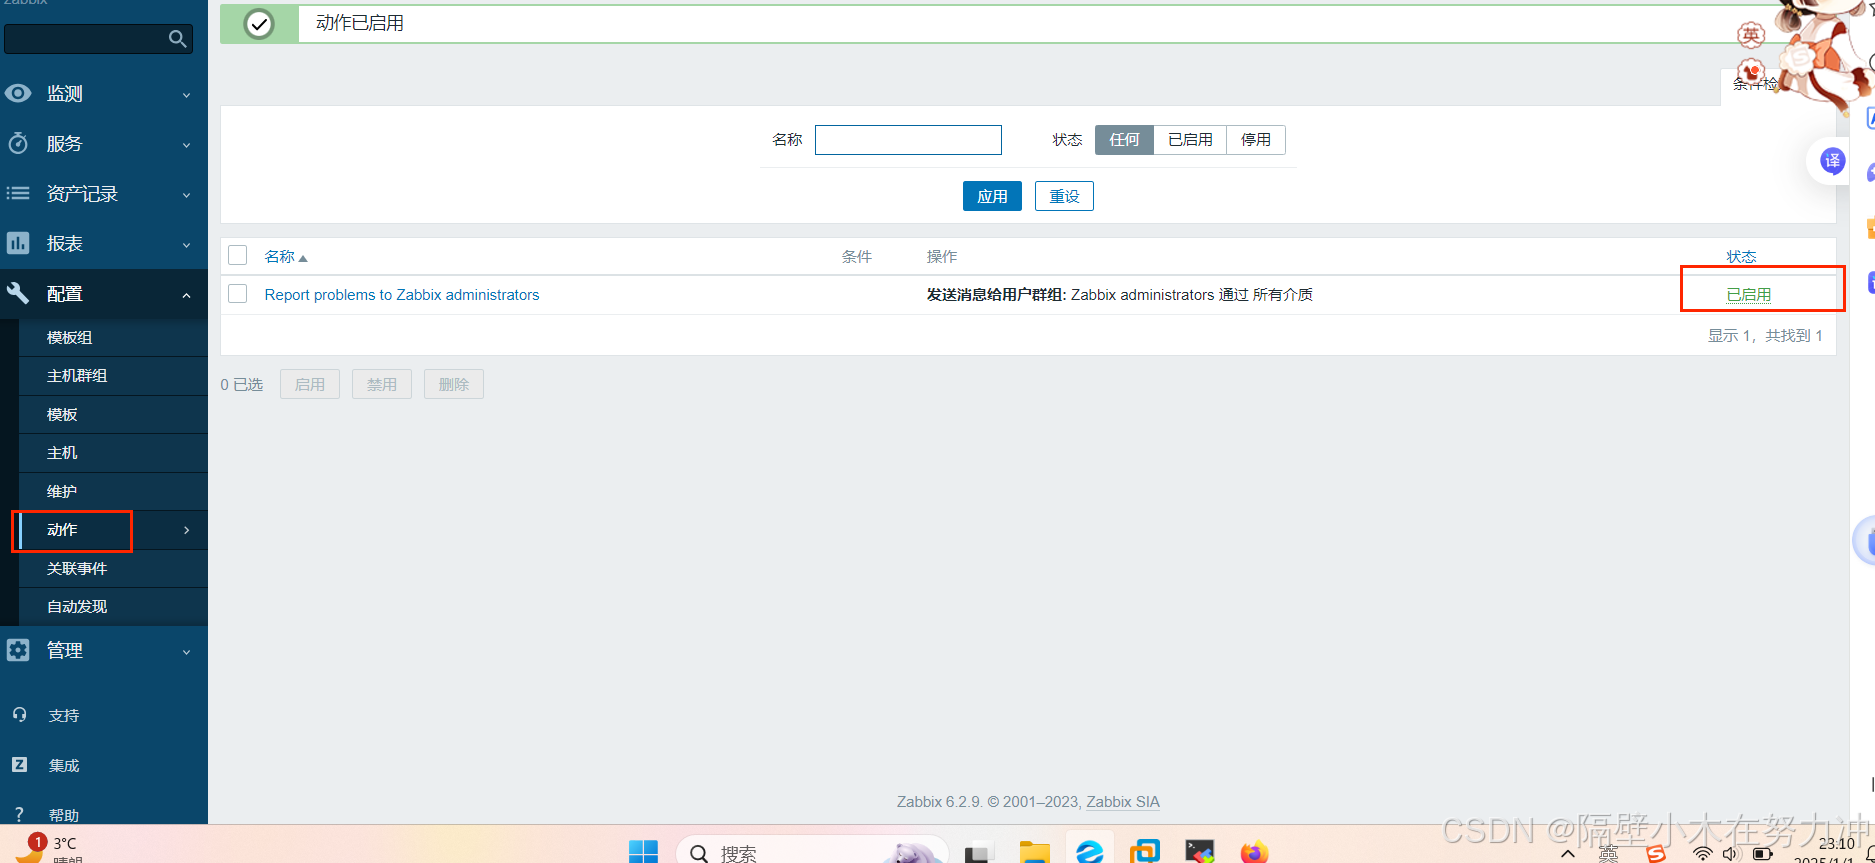Viewport: 1875px width, 863px height.
Task: Toggle action status 已启用 link
Action: point(1748,295)
